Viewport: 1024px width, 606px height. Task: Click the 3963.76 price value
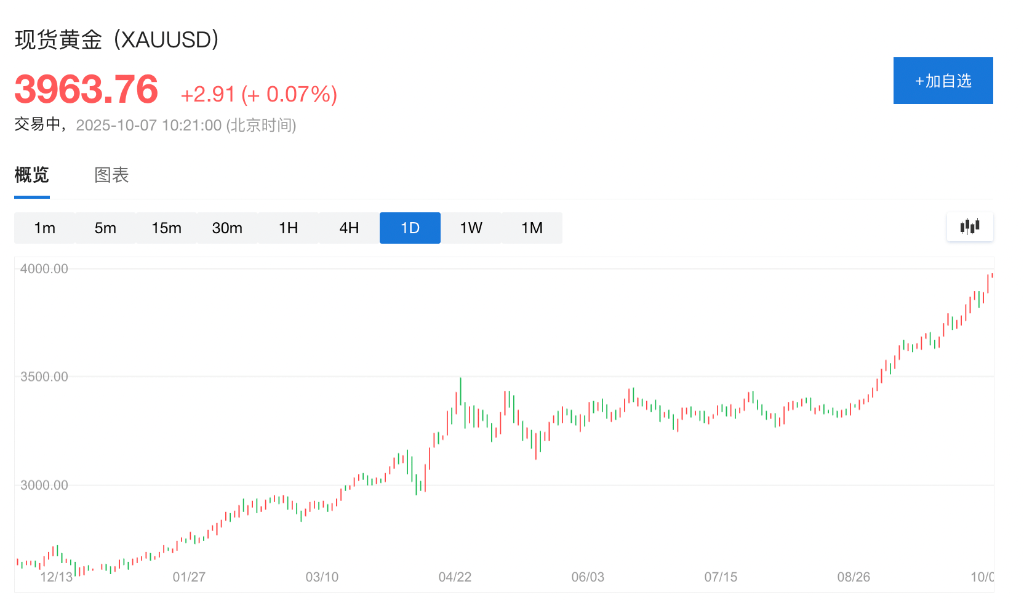86,90
